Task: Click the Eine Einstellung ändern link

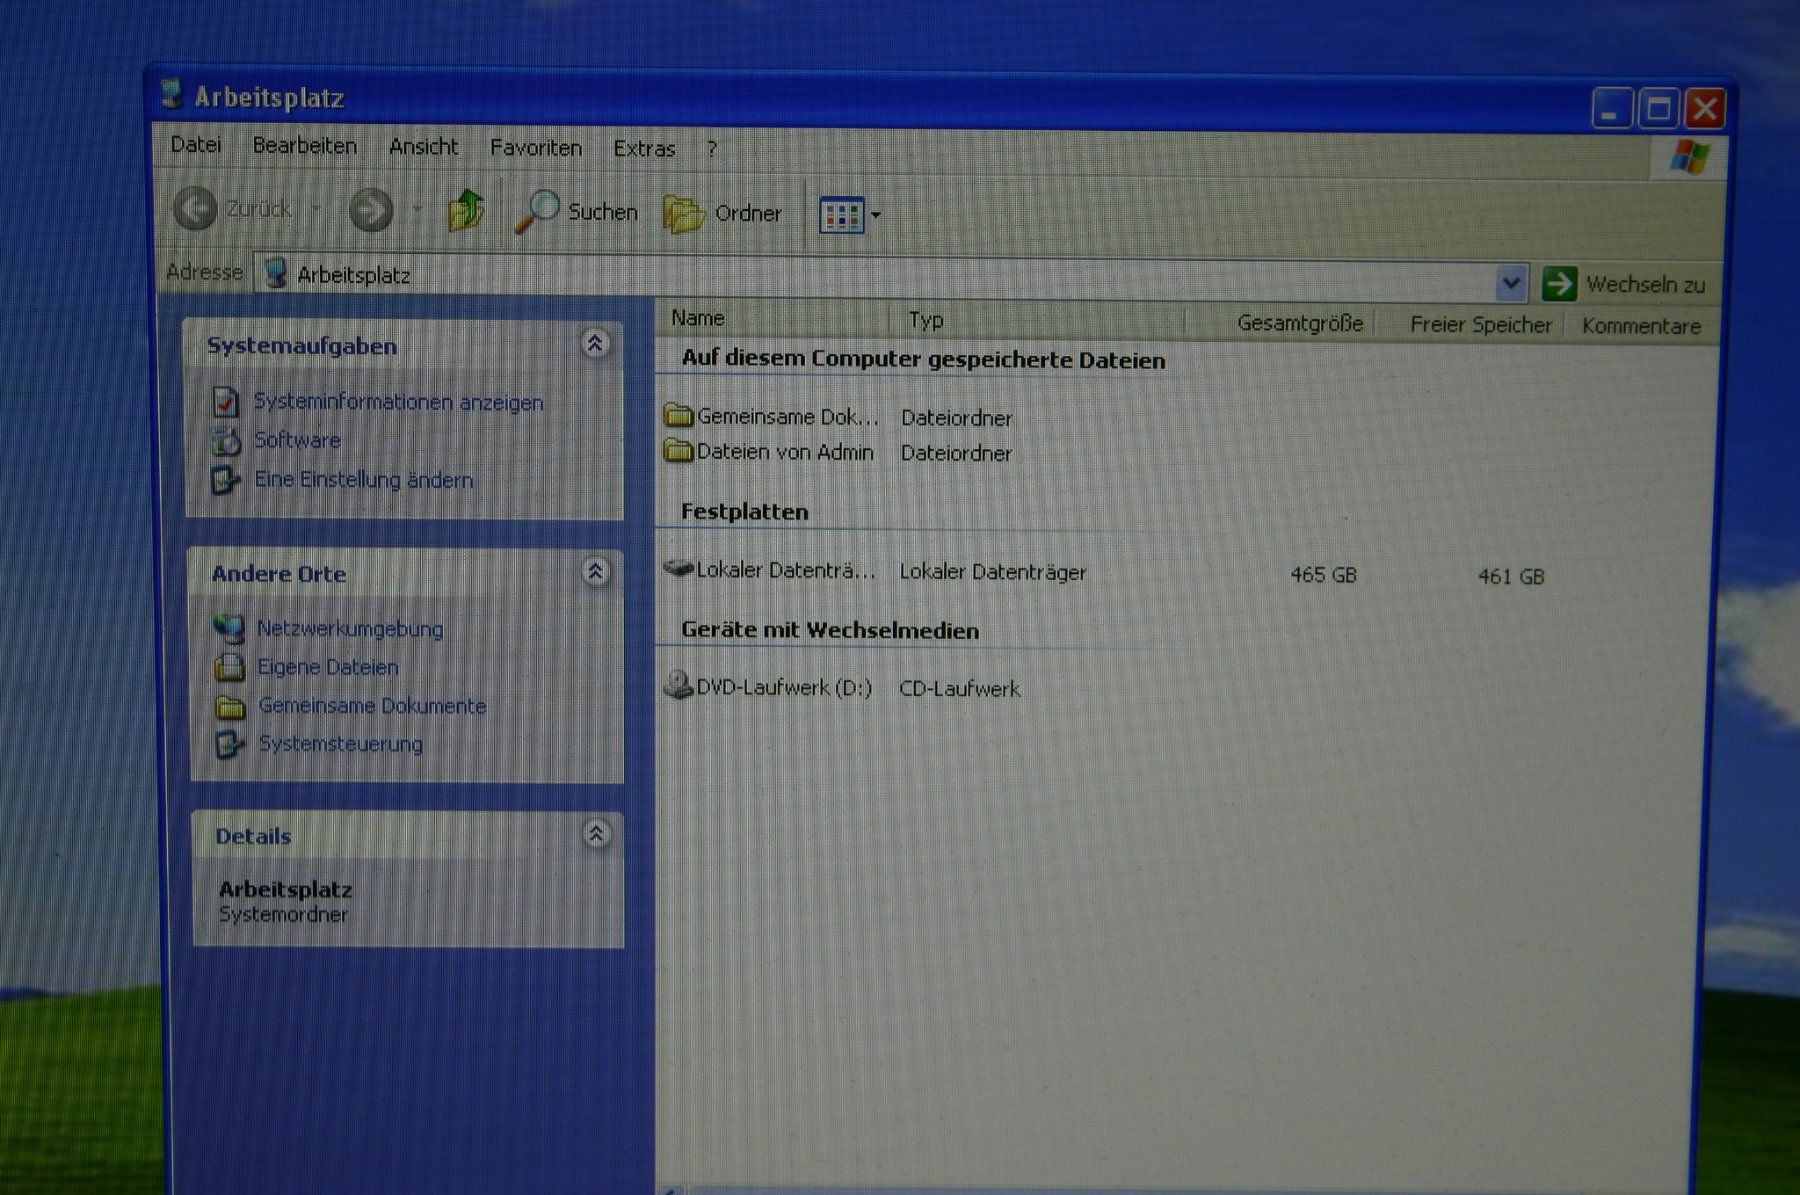Action: tap(364, 480)
